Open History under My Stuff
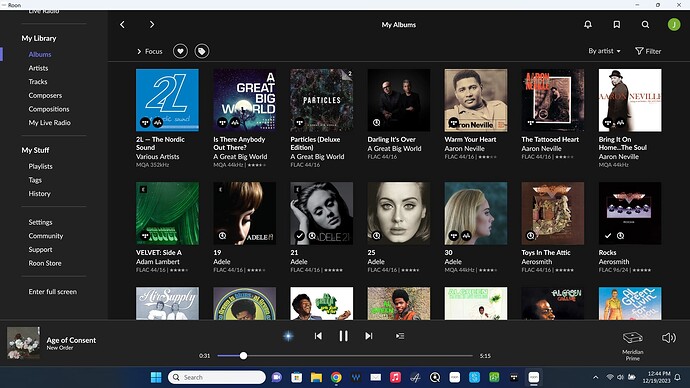 pos(39,194)
